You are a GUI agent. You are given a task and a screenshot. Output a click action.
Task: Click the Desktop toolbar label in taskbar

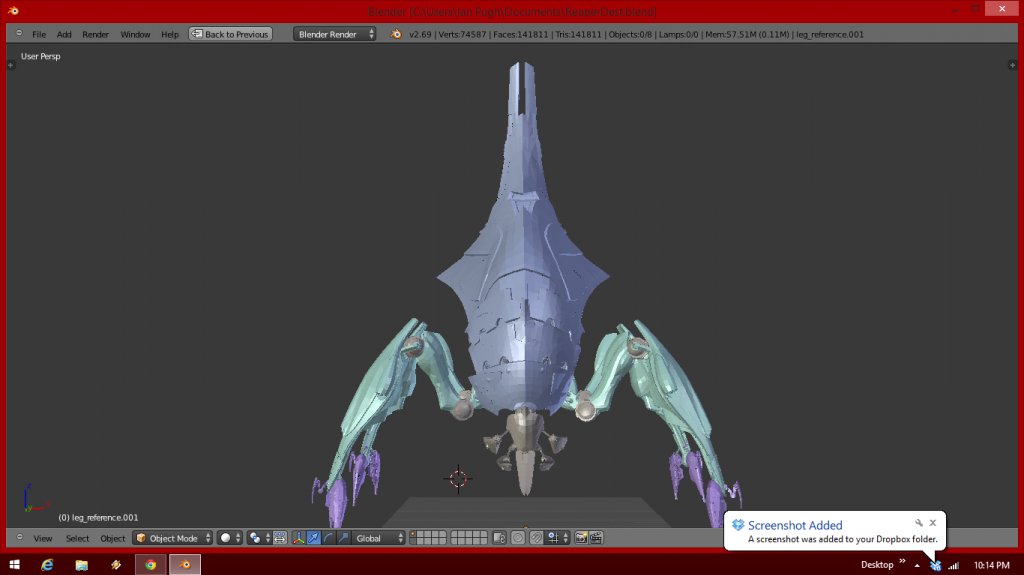pyautogui.click(x=876, y=565)
